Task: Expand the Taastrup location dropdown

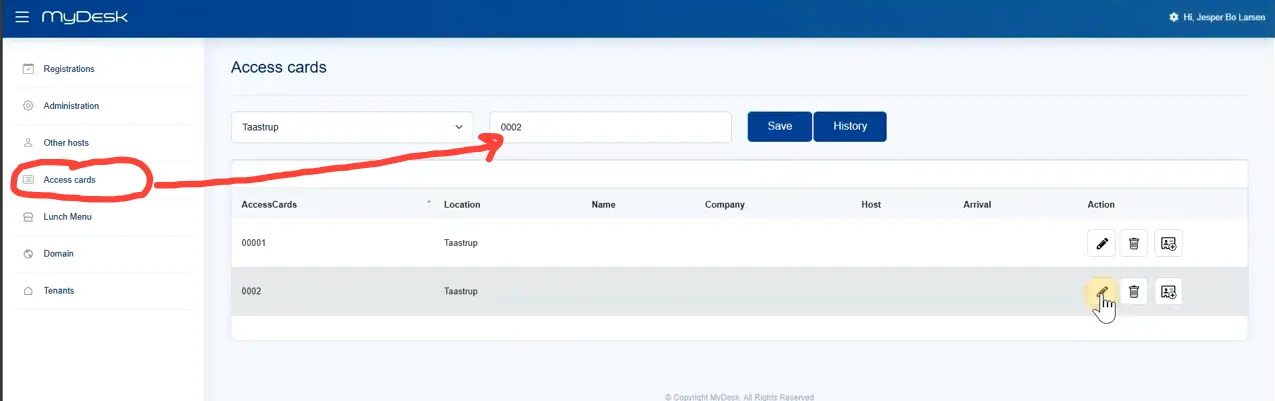Action: click(x=352, y=127)
